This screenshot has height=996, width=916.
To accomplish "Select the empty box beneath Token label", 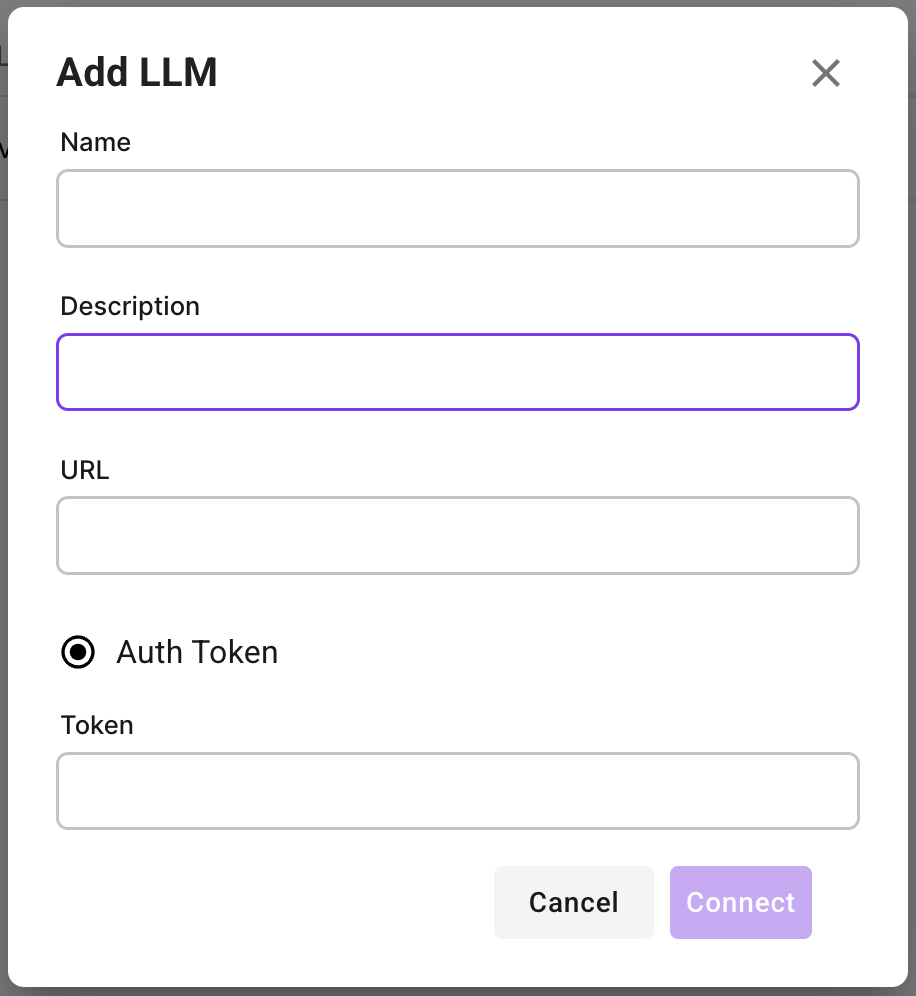I will 458,791.
